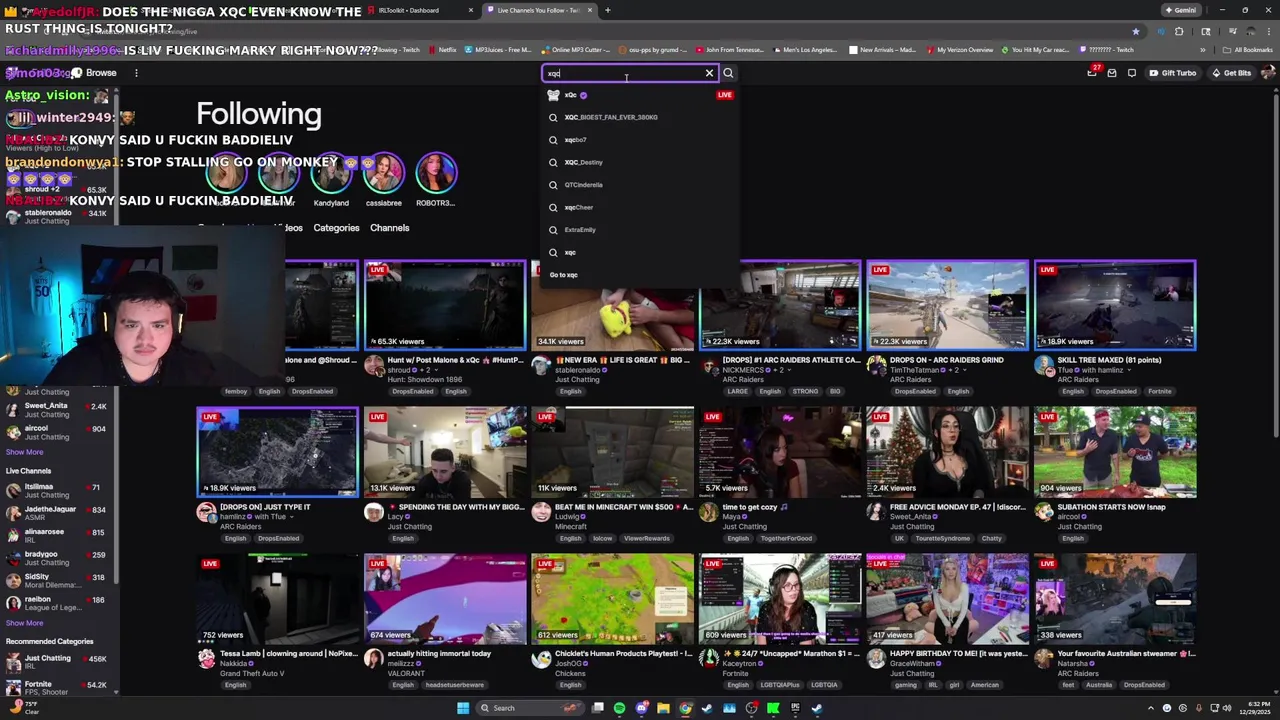Open Chrome from the taskbar

tap(685, 708)
